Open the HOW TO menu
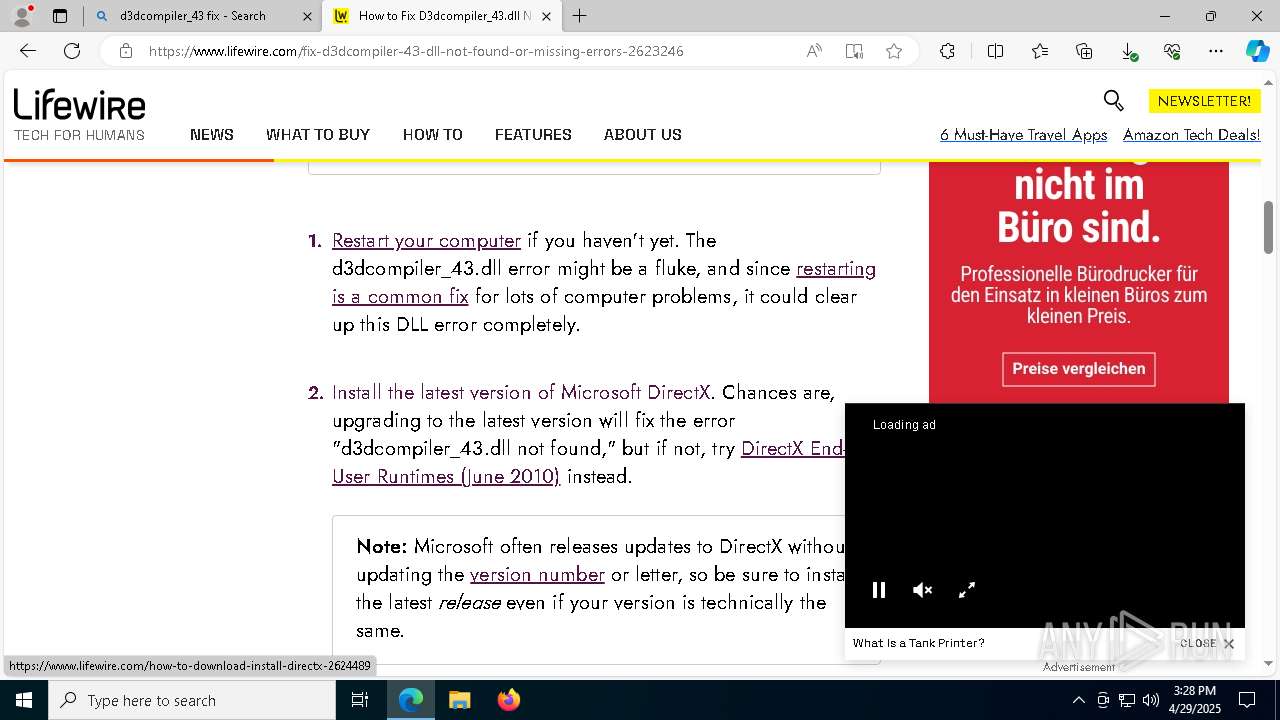 click(x=433, y=134)
